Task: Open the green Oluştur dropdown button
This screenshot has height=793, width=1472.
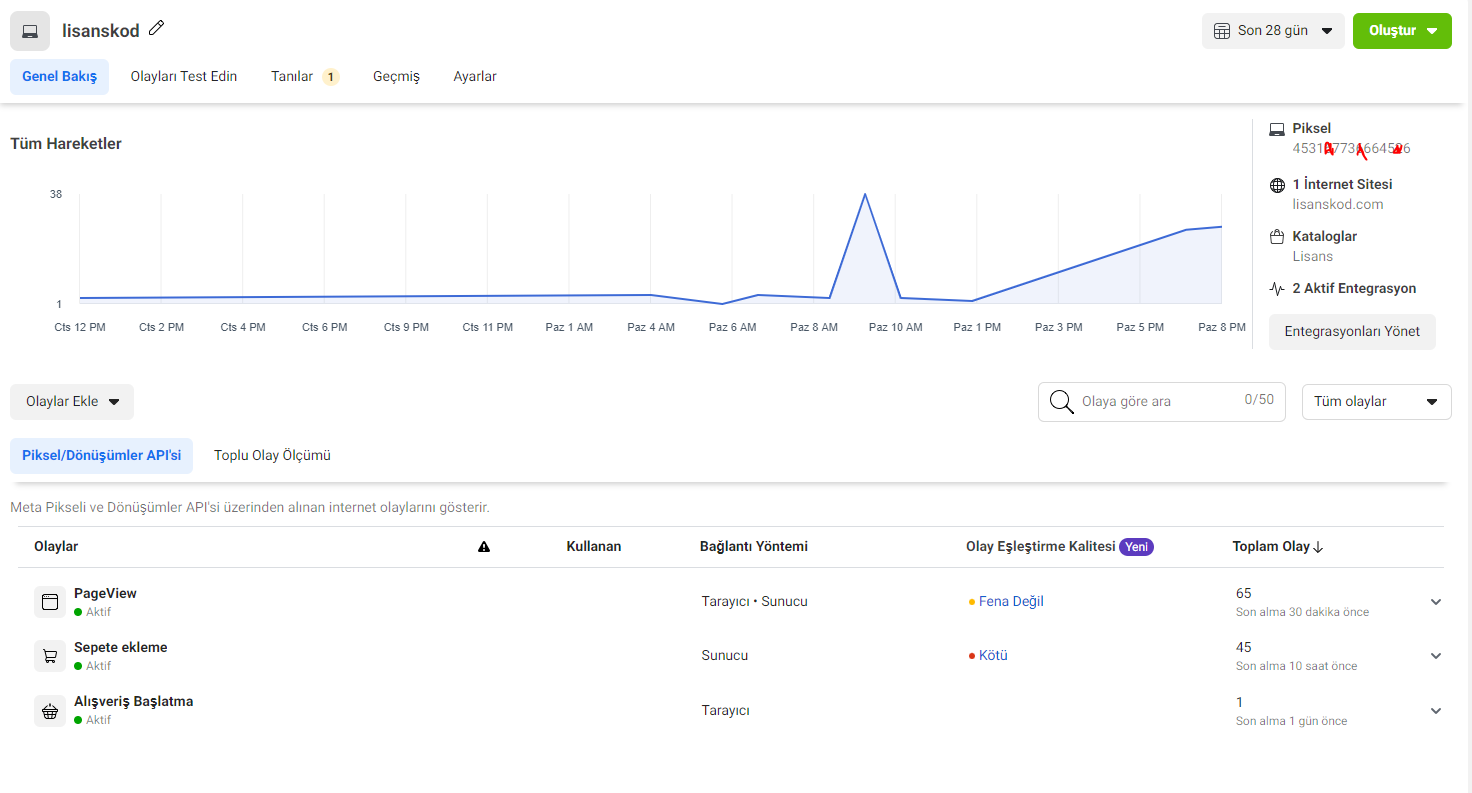Action: coord(1402,31)
